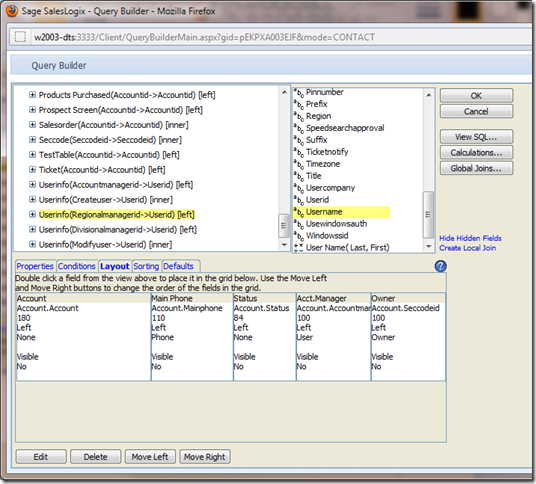Viewport: 536px width, 484px height.
Task: Expand Userinfo(Modifyuser->Userid) node
Action: coord(32,244)
